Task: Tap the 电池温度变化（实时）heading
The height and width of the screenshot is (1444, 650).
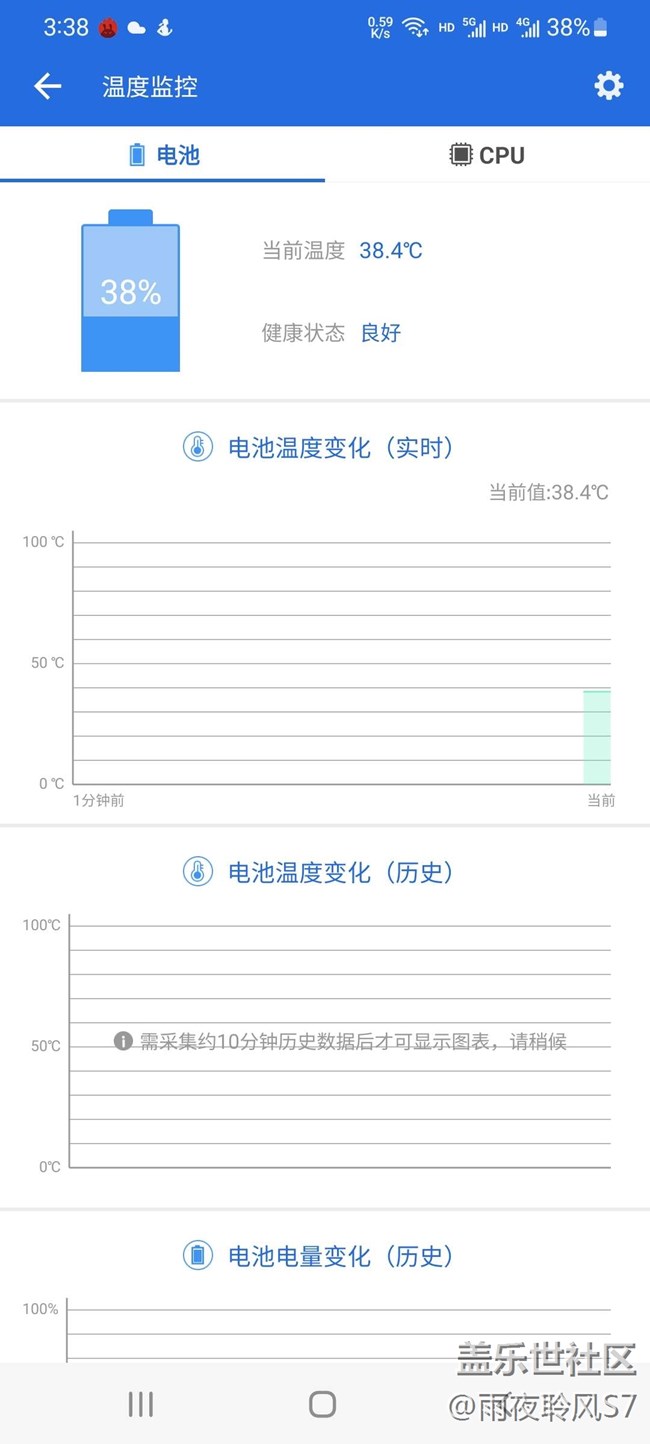Action: 341,448
